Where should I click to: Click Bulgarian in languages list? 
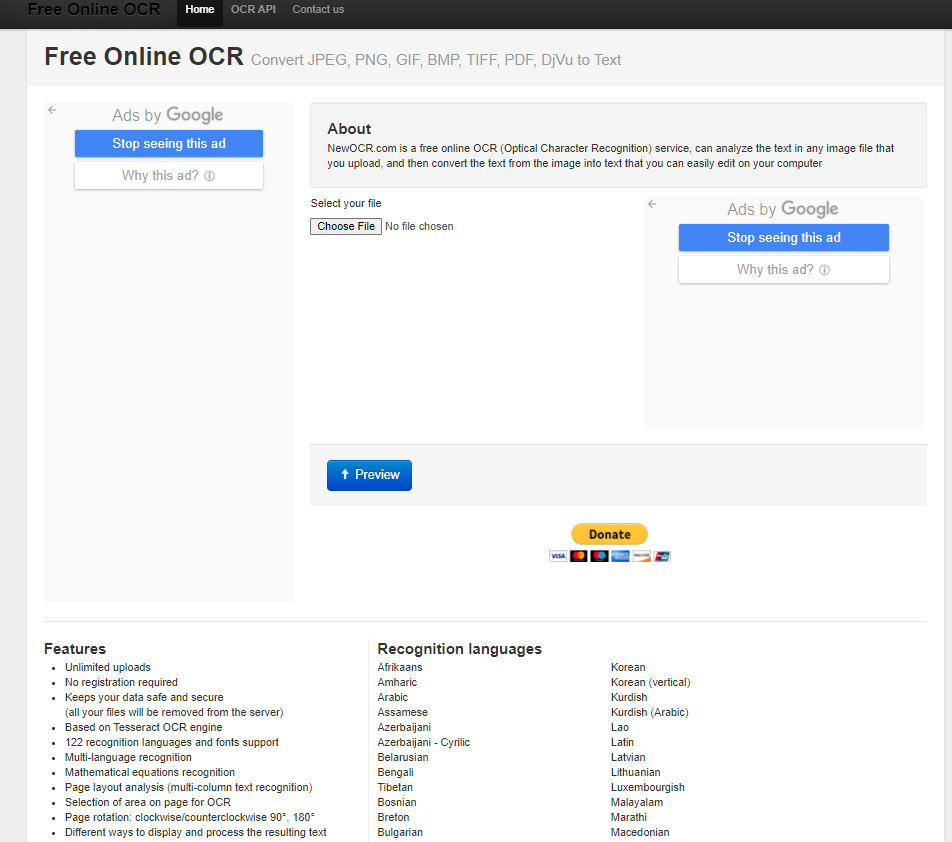(400, 832)
